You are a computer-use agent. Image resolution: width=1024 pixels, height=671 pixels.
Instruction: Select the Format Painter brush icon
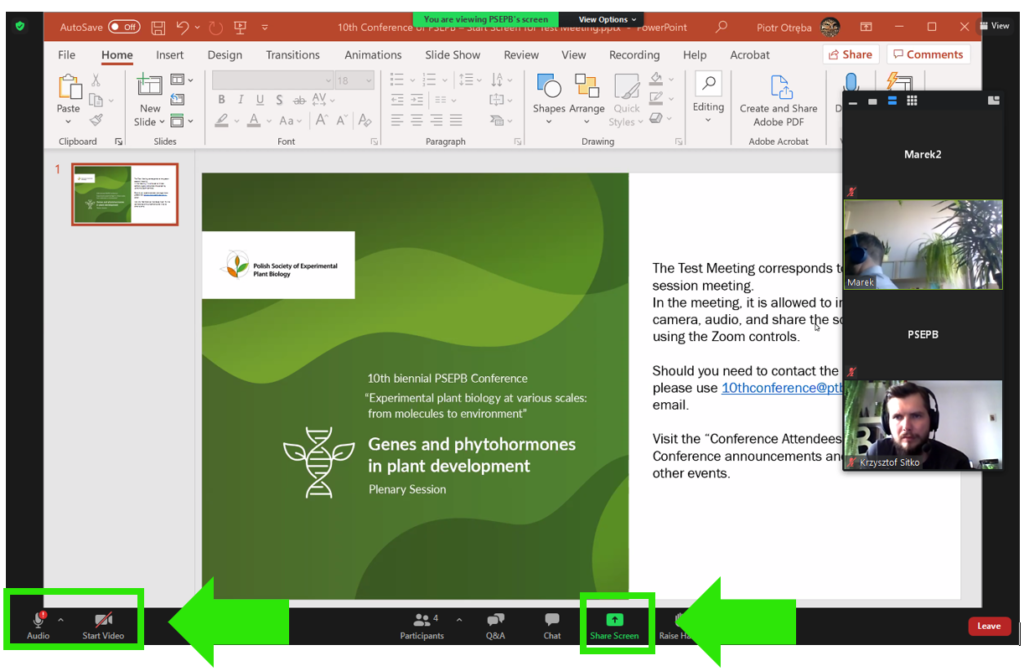coord(96,120)
